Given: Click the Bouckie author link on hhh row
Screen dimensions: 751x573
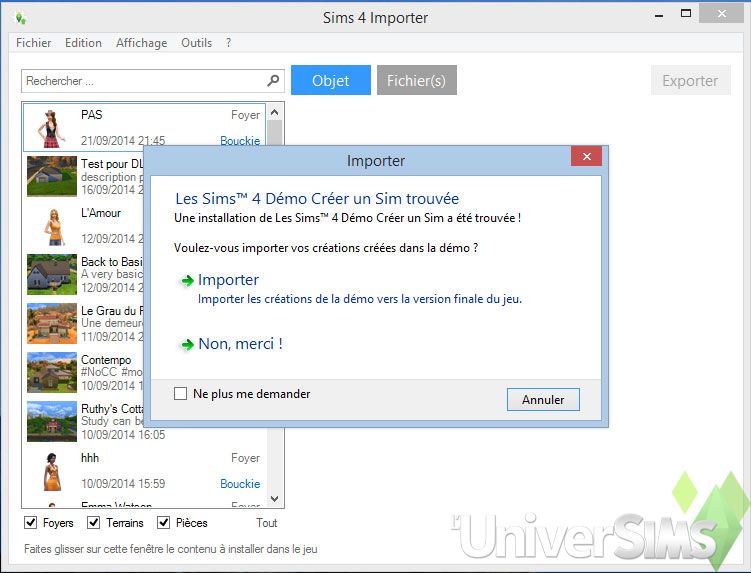Looking at the screenshot, I should click(240, 483).
